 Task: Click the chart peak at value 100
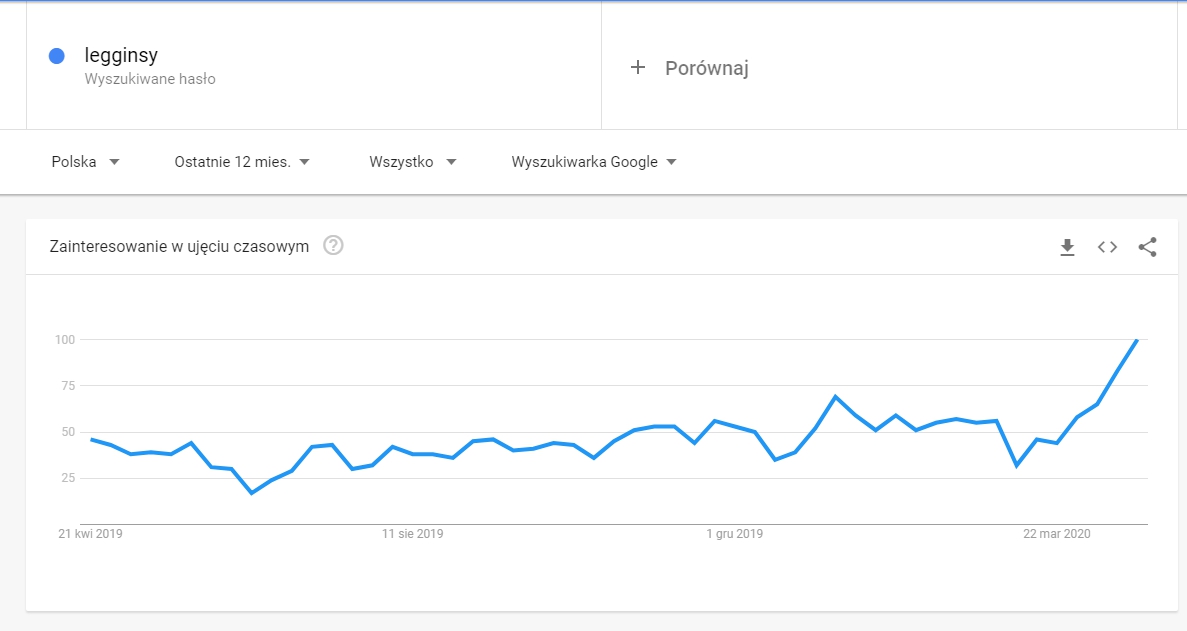click(x=1137, y=340)
